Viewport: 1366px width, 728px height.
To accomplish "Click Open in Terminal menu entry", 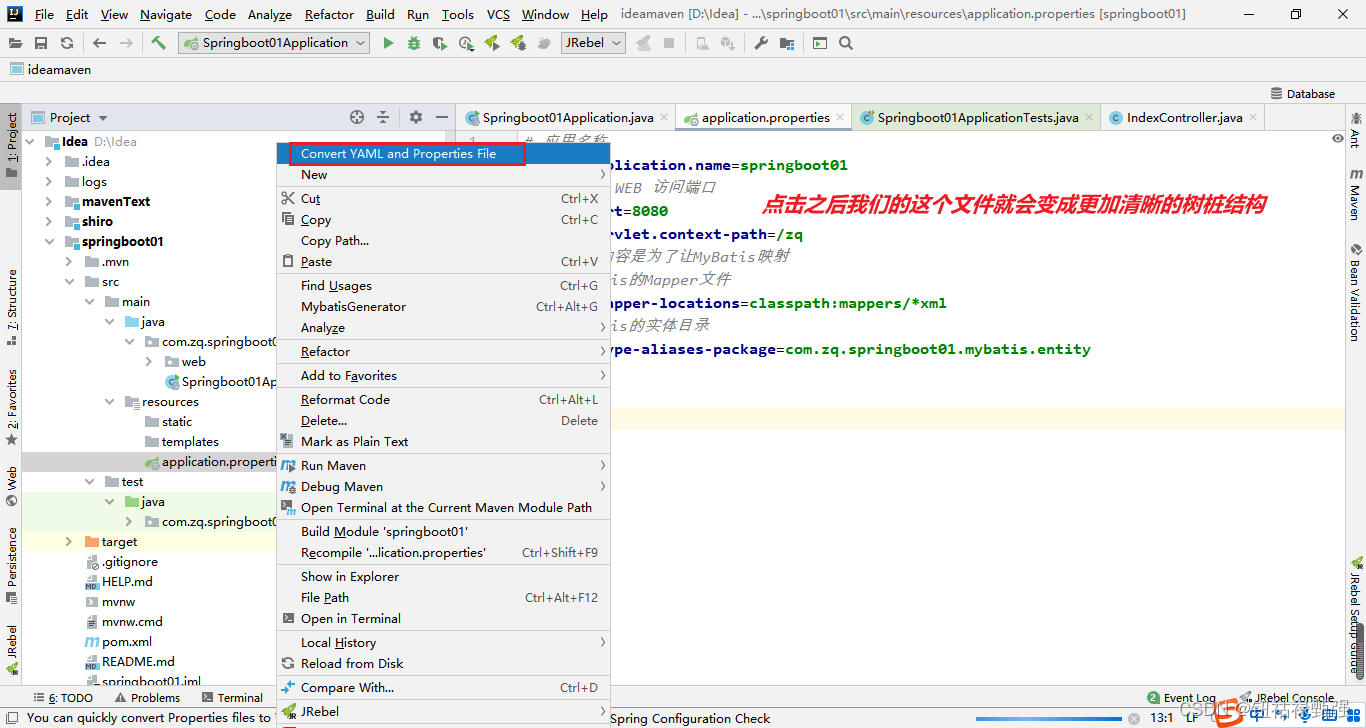I will [x=443, y=619].
